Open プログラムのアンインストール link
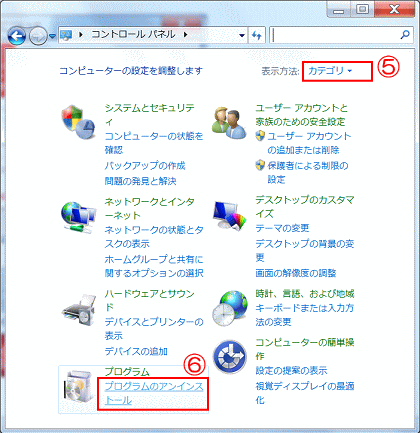The image size is (420, 433). tap(154, 393)
